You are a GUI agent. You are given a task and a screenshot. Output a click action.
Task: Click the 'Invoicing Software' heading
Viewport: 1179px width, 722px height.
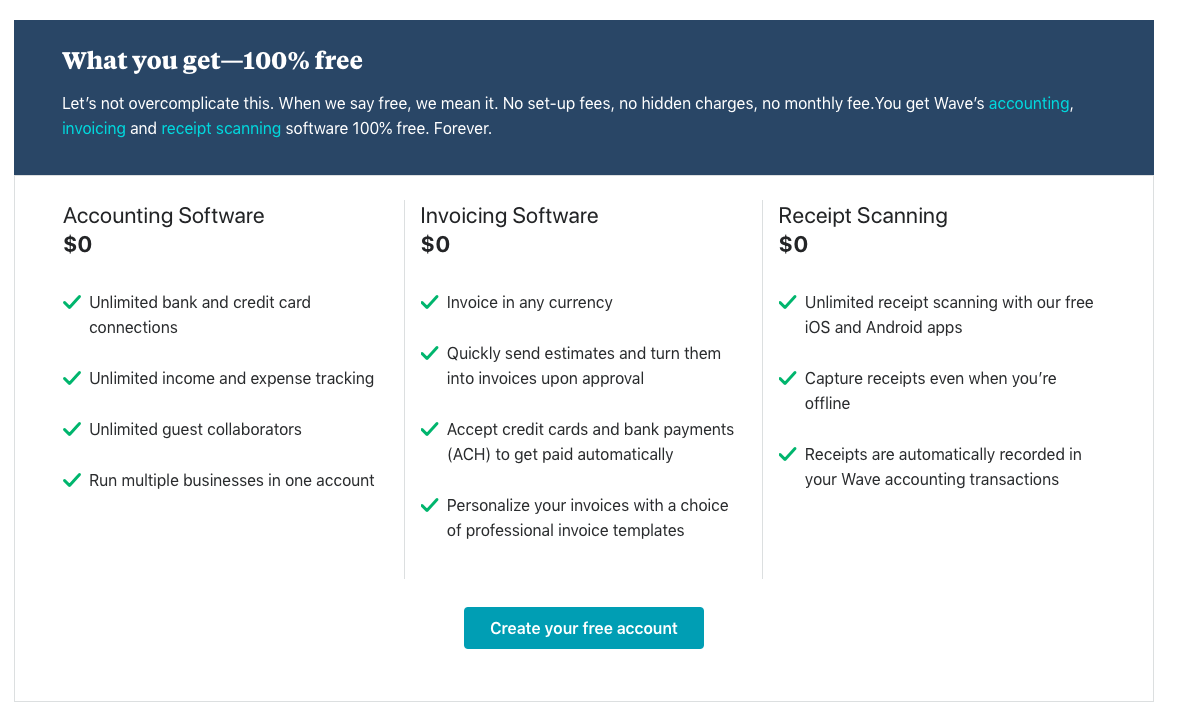pos(509,216)
